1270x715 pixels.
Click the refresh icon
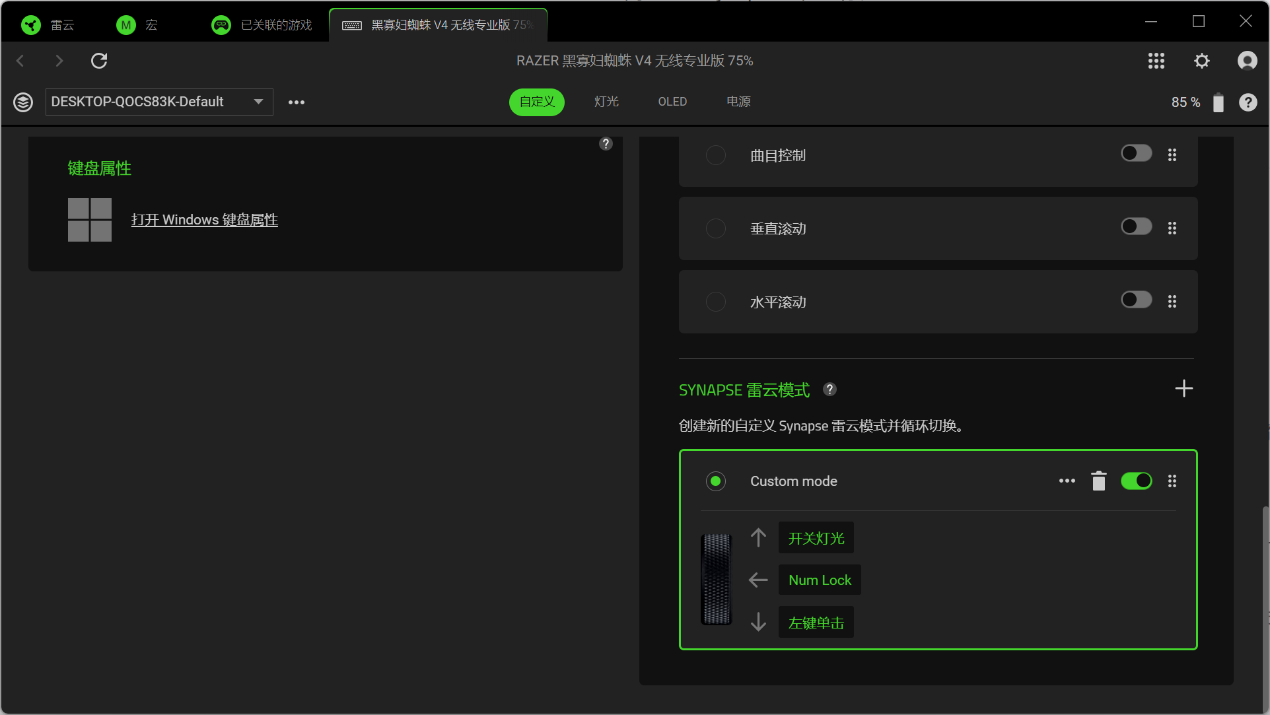pyautogui.click(x=99, y=61)
